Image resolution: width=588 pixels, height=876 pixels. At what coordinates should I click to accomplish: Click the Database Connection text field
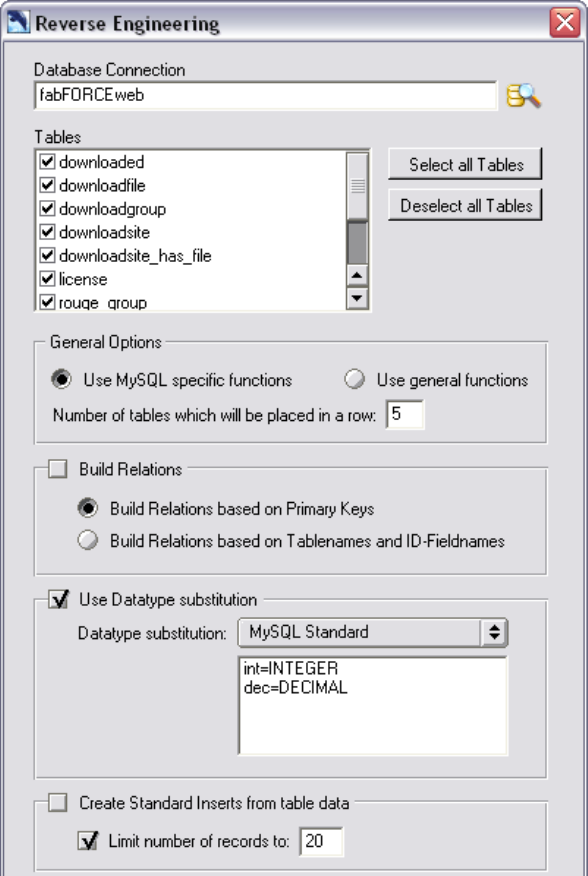(265, 96)
